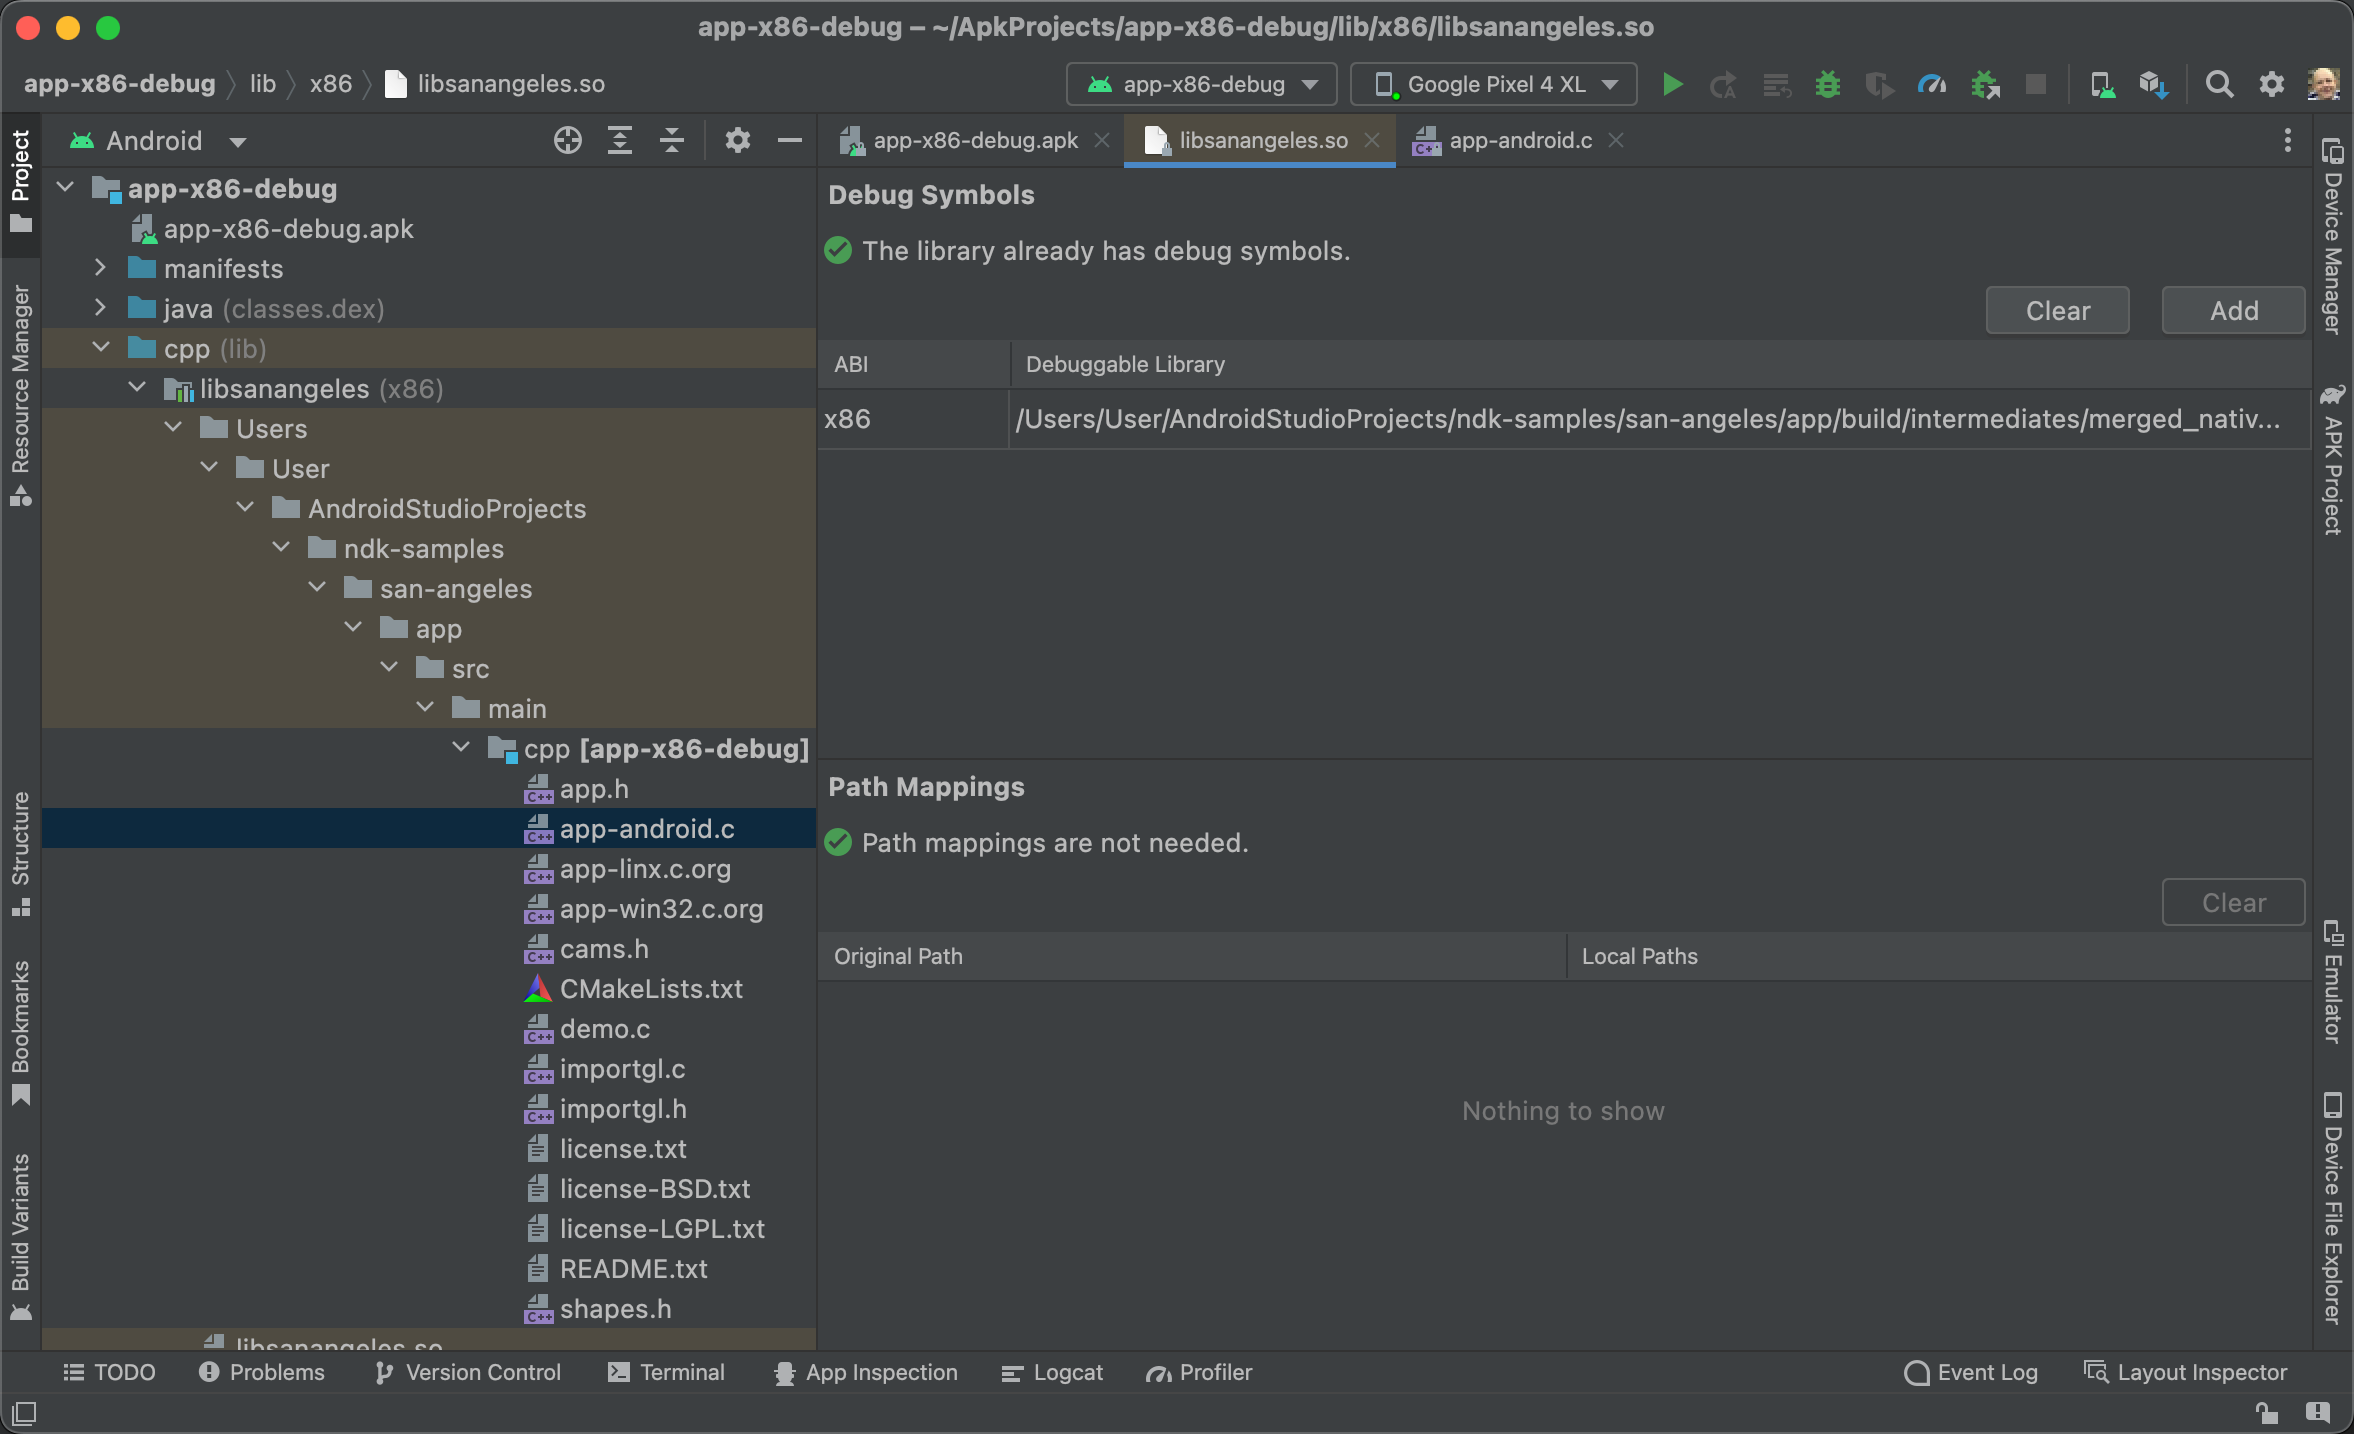Click the Attach Debugger to Android Process icon

pyautogui.click(x=1991, y=82)
